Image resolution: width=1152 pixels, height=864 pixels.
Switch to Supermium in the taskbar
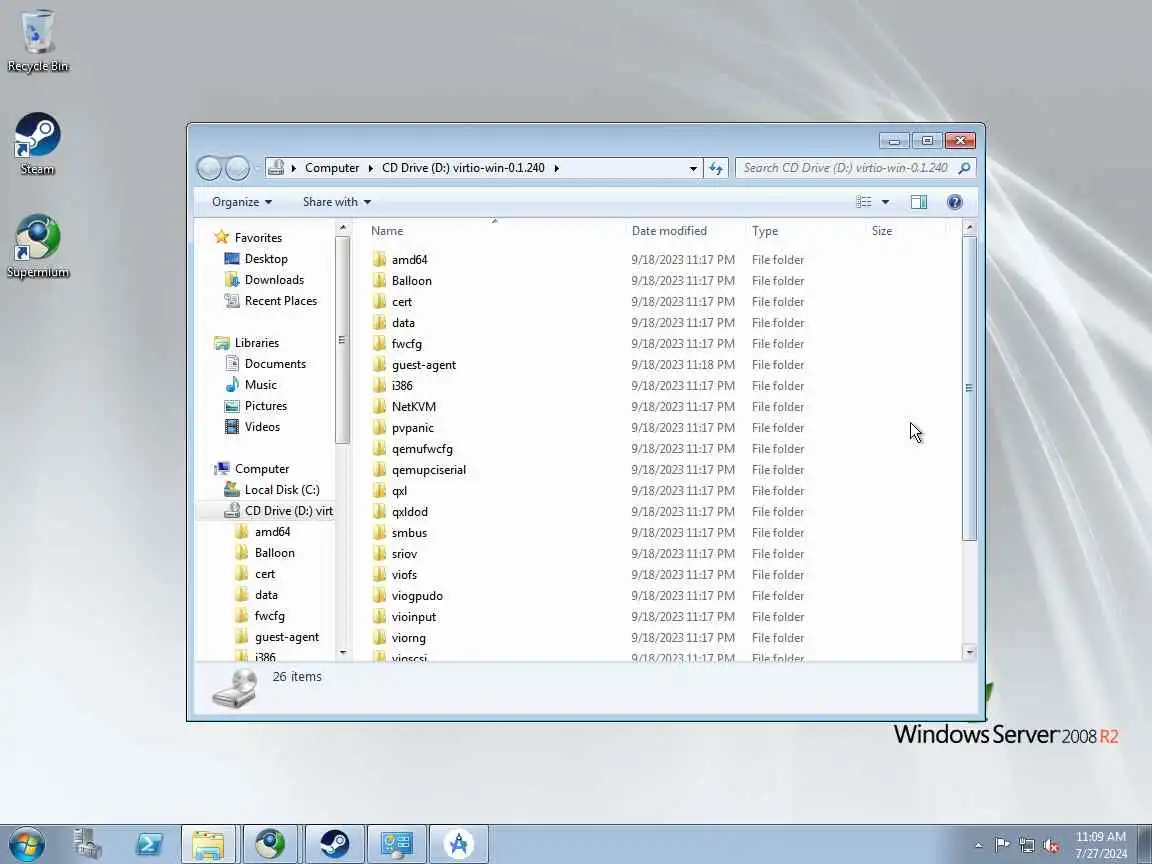tap(270, 844)
